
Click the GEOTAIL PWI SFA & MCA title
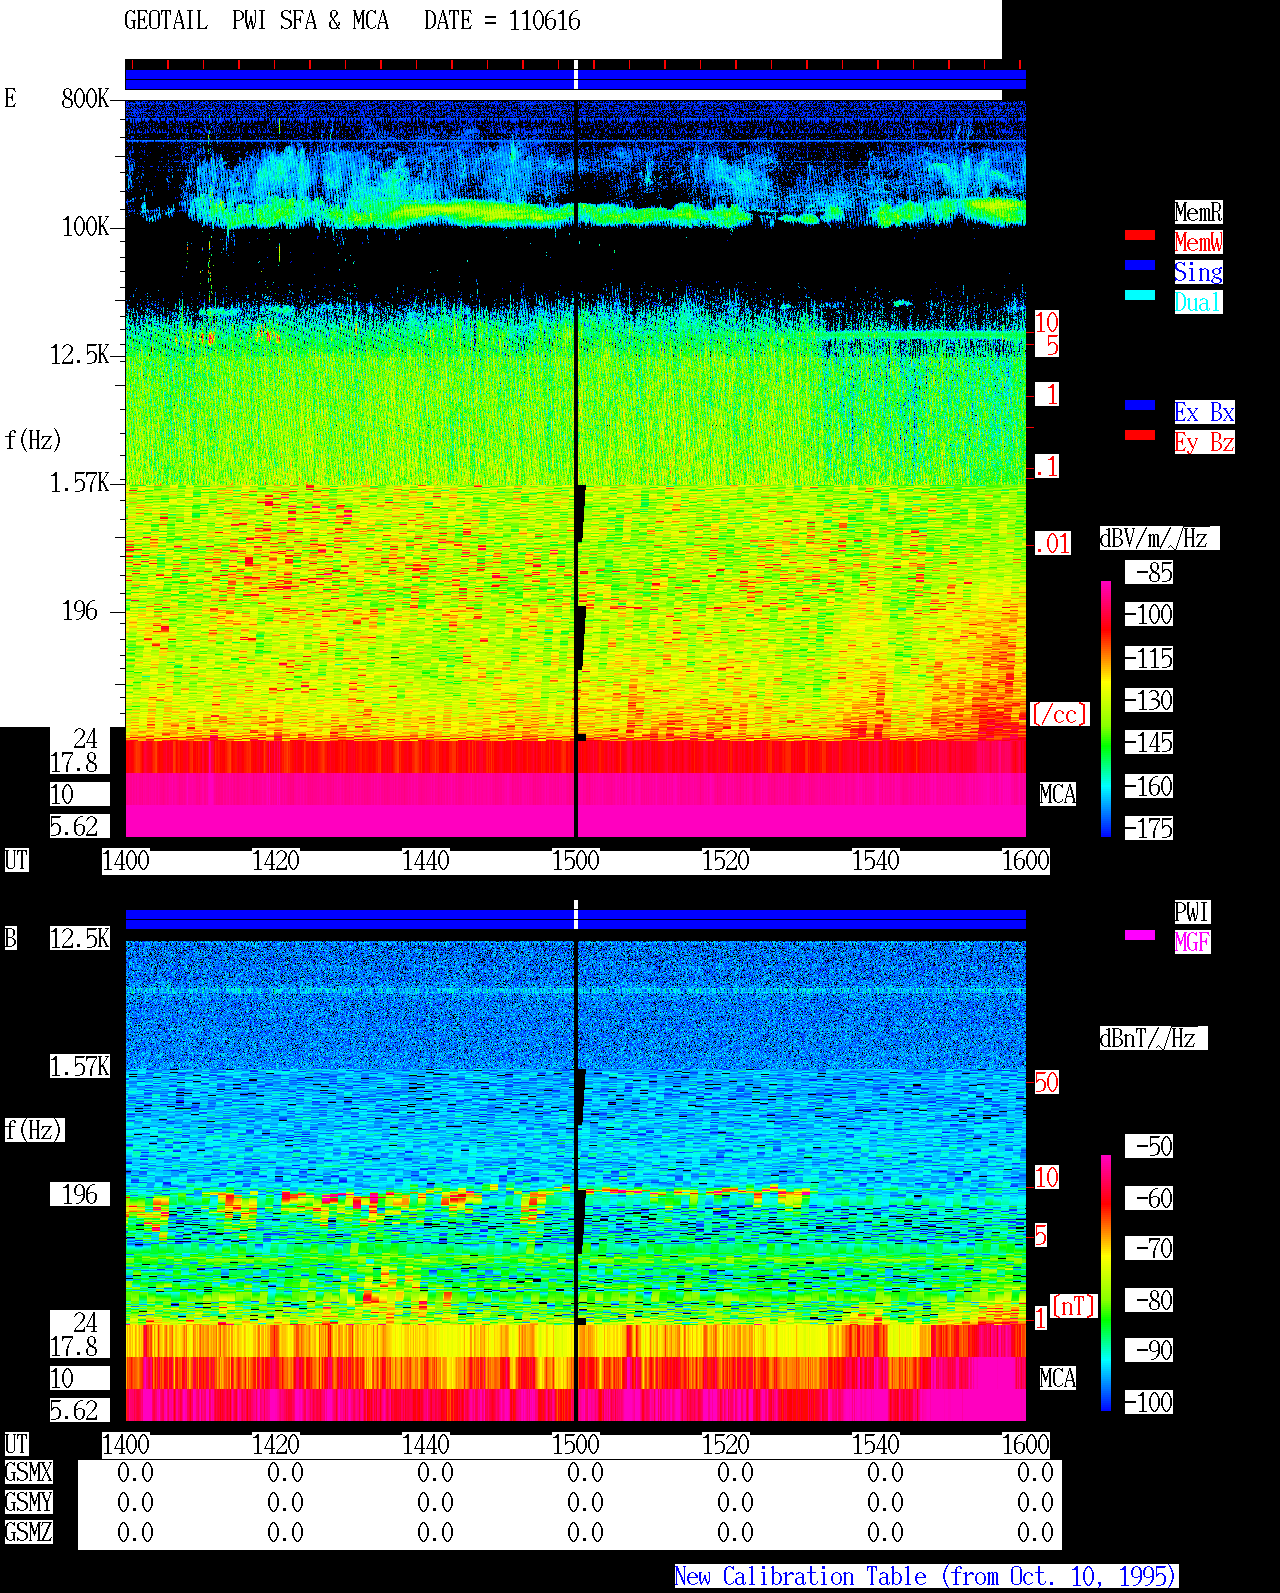coord(256,21)
